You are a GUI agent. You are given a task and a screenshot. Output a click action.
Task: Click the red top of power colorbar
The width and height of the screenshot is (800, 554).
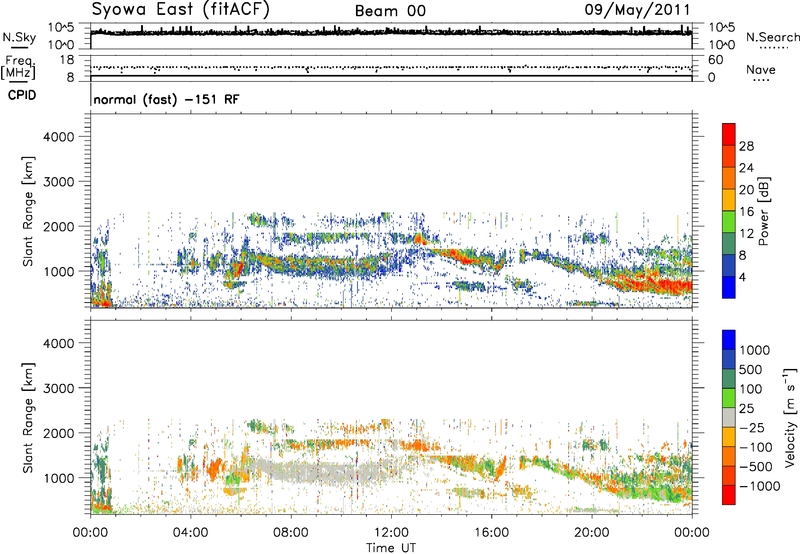click(x=729, y=134)
